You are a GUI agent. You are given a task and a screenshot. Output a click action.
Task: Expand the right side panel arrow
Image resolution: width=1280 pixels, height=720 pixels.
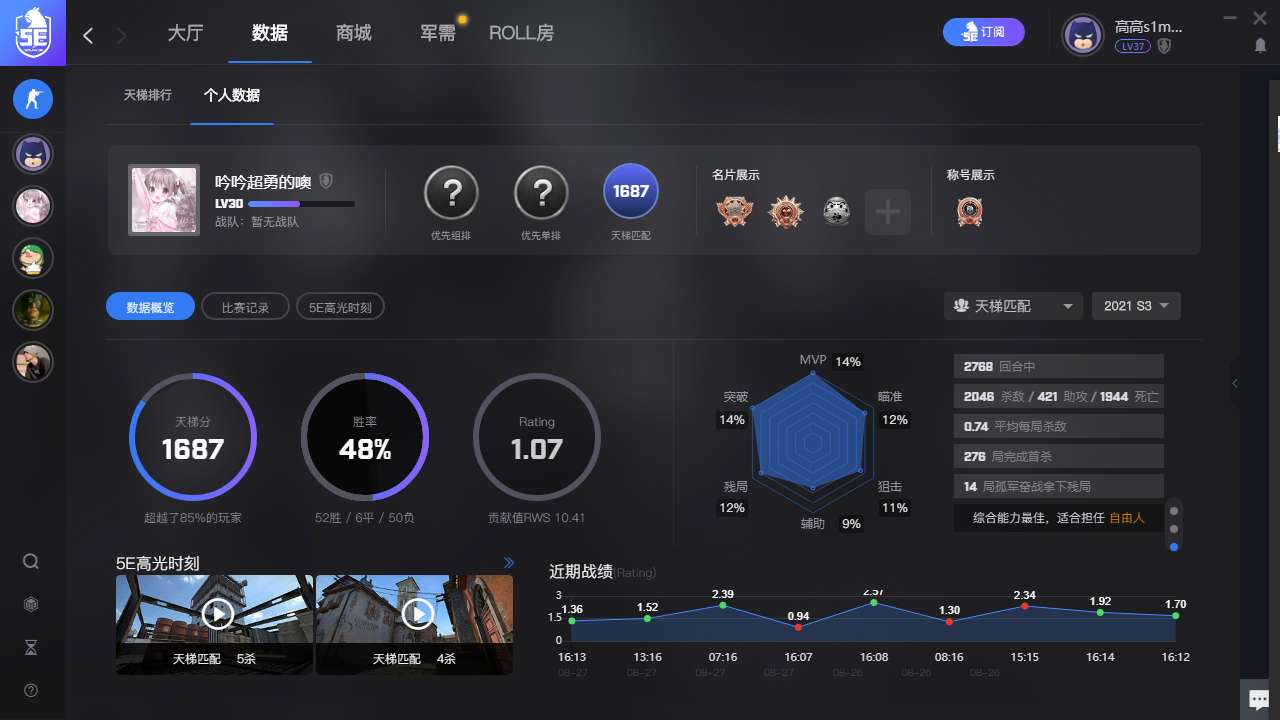[1235, 383]
